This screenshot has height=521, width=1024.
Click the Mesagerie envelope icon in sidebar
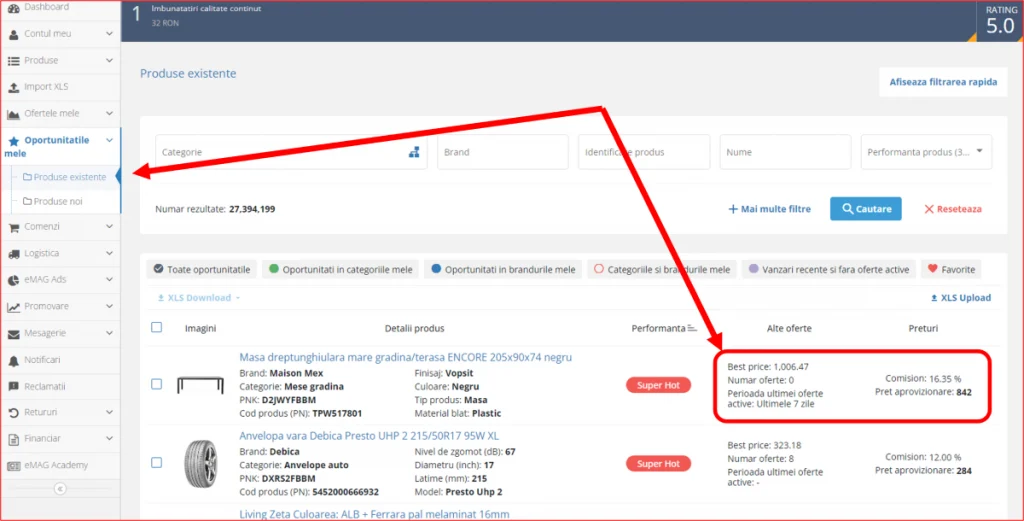(14, 333)
